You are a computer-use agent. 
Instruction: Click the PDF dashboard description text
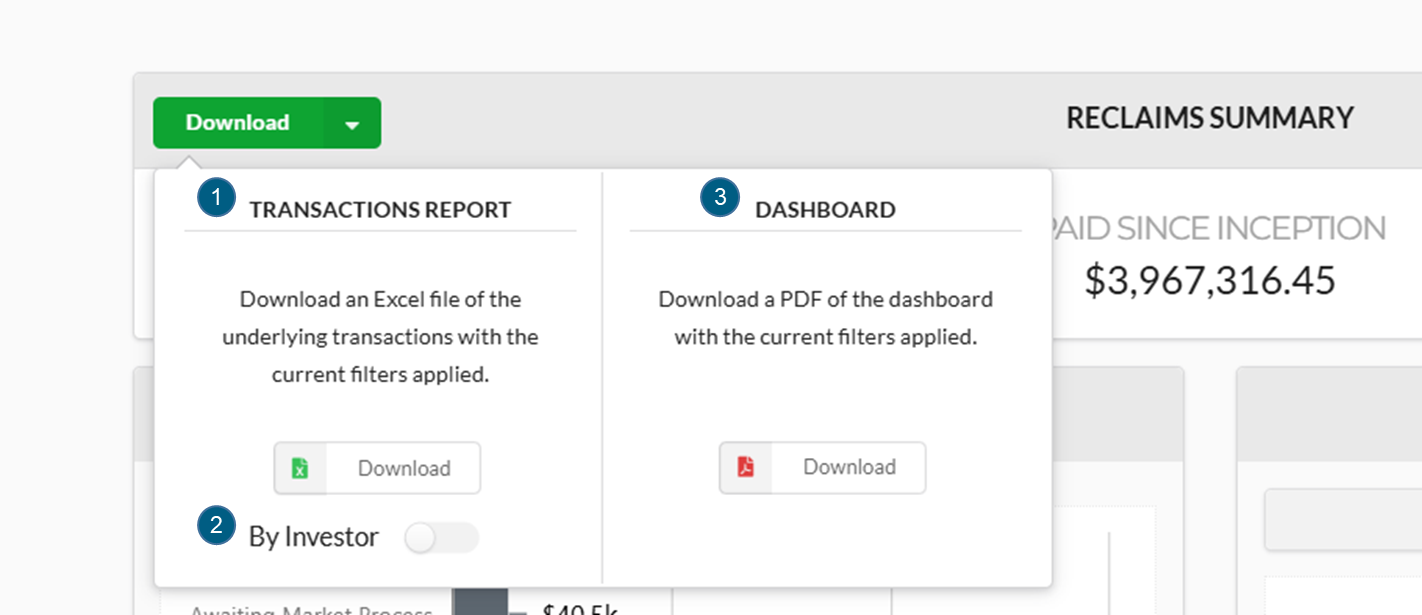pos(825,318)
